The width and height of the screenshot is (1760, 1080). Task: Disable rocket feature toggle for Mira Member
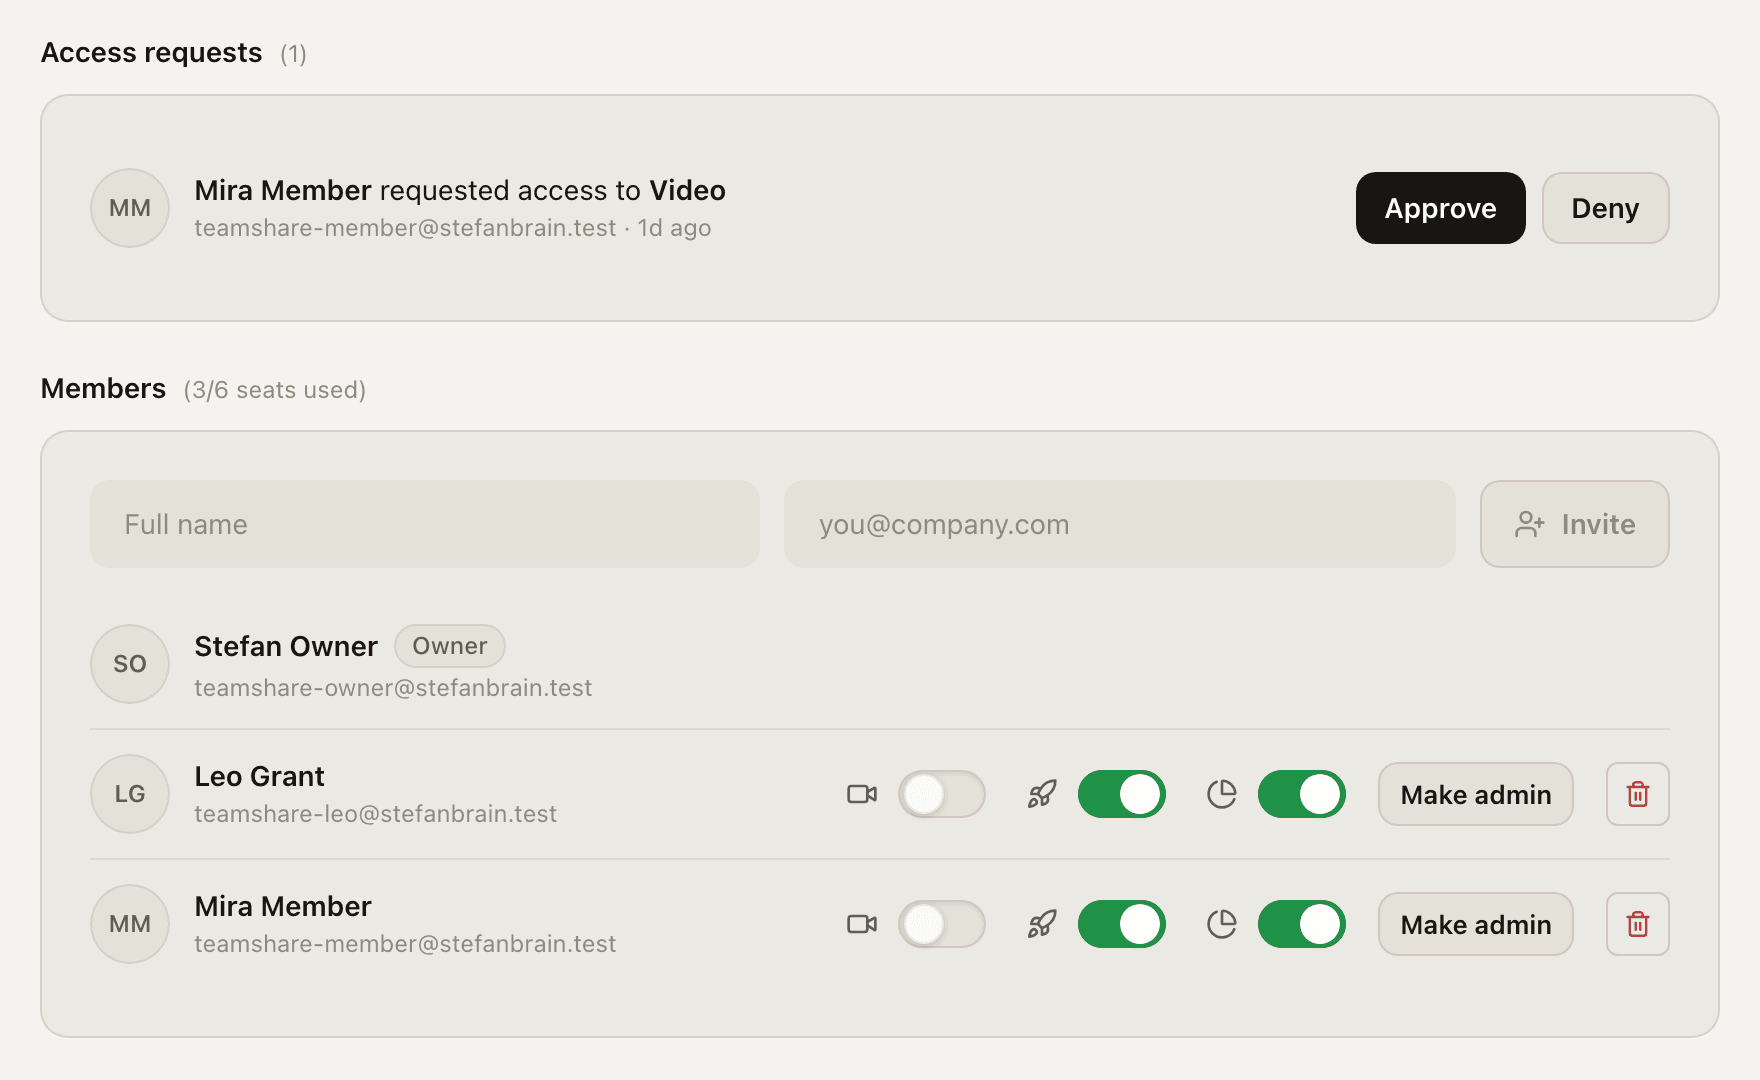(1121, 924)
